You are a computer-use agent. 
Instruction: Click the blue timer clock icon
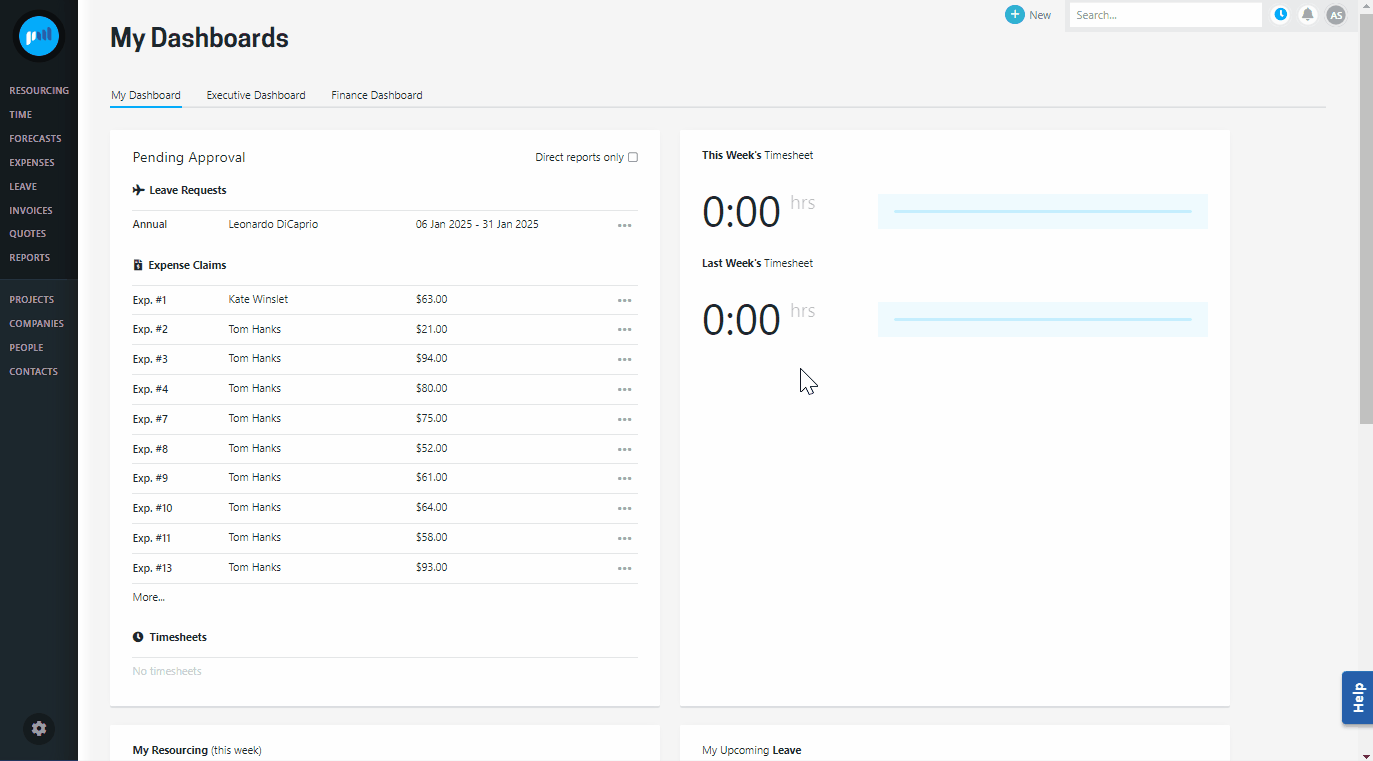1280,15
